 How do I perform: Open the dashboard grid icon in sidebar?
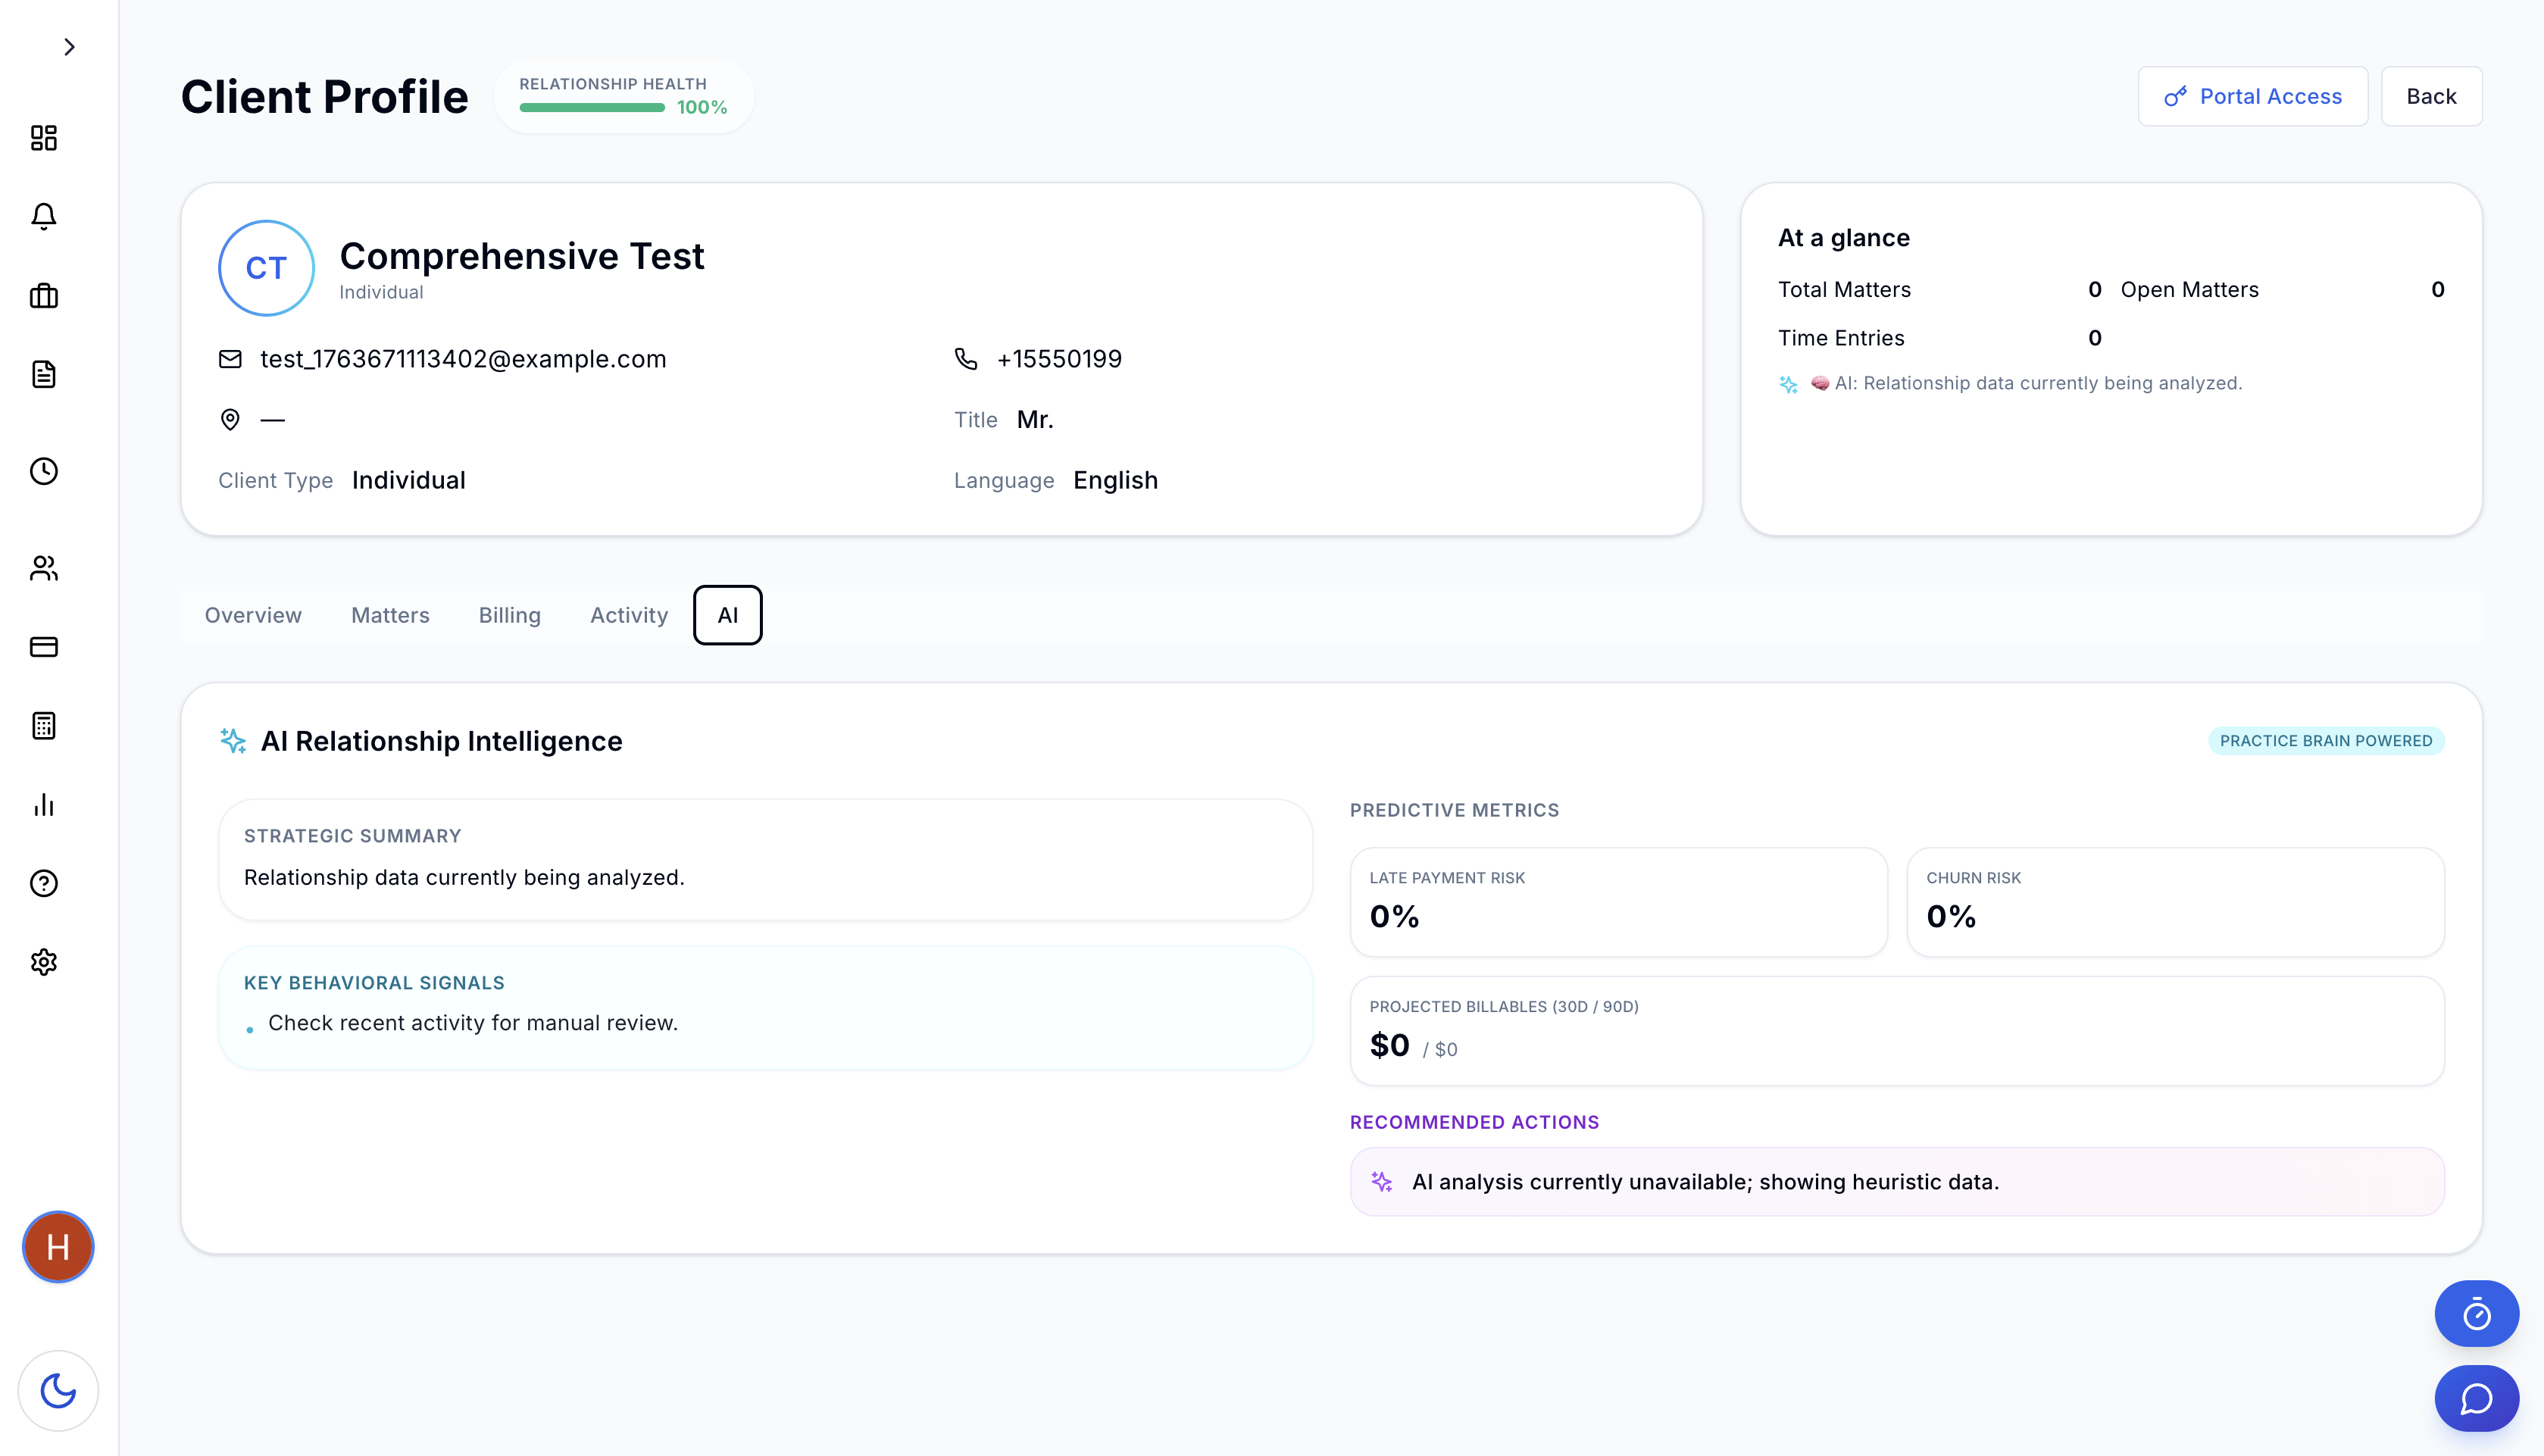click(x=44, y=138)
